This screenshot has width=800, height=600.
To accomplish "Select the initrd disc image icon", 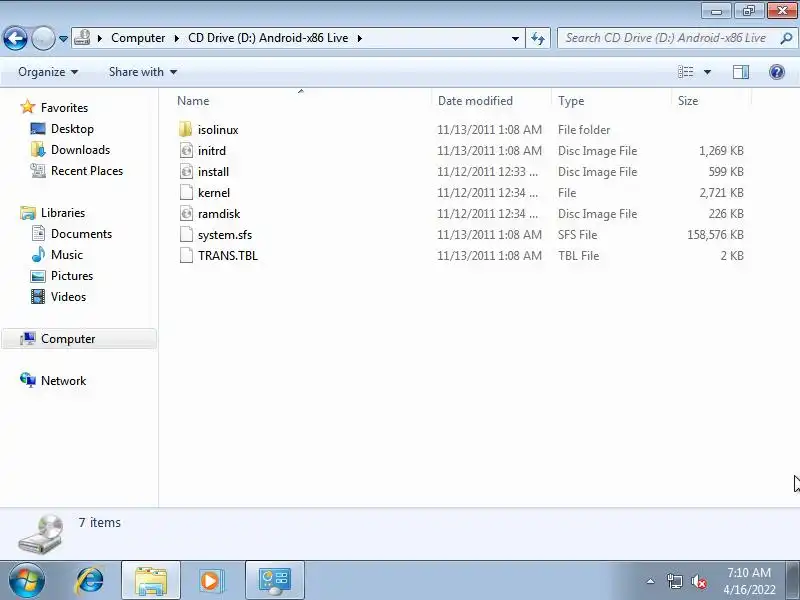I will [186, 151].
